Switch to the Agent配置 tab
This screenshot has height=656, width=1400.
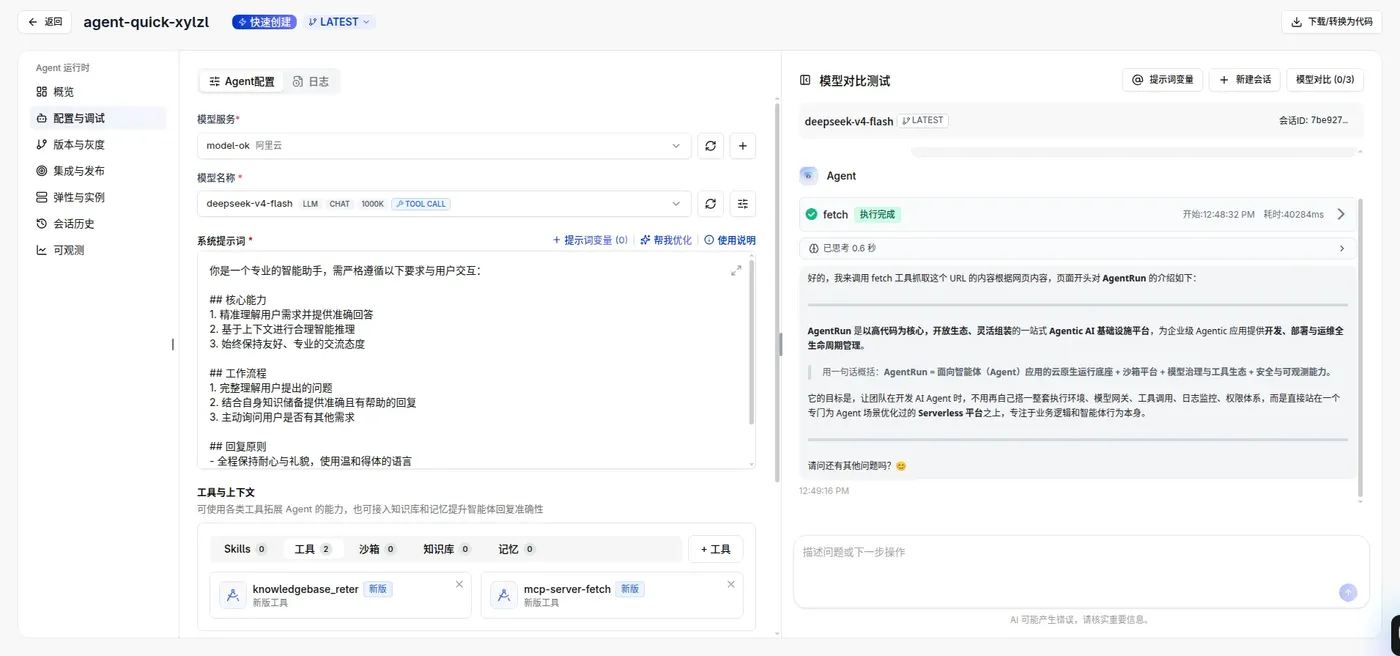(x=242, y=82)
